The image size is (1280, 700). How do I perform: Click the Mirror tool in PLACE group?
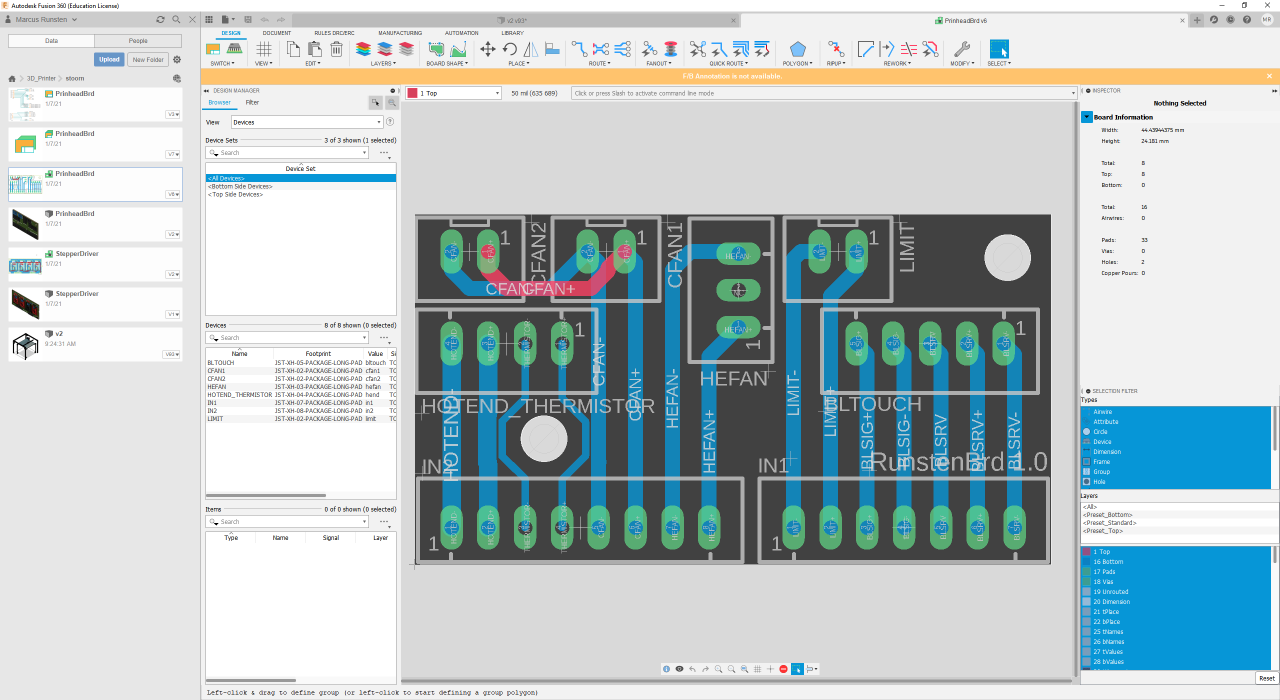pyautogui.click(x=531, y=48)
